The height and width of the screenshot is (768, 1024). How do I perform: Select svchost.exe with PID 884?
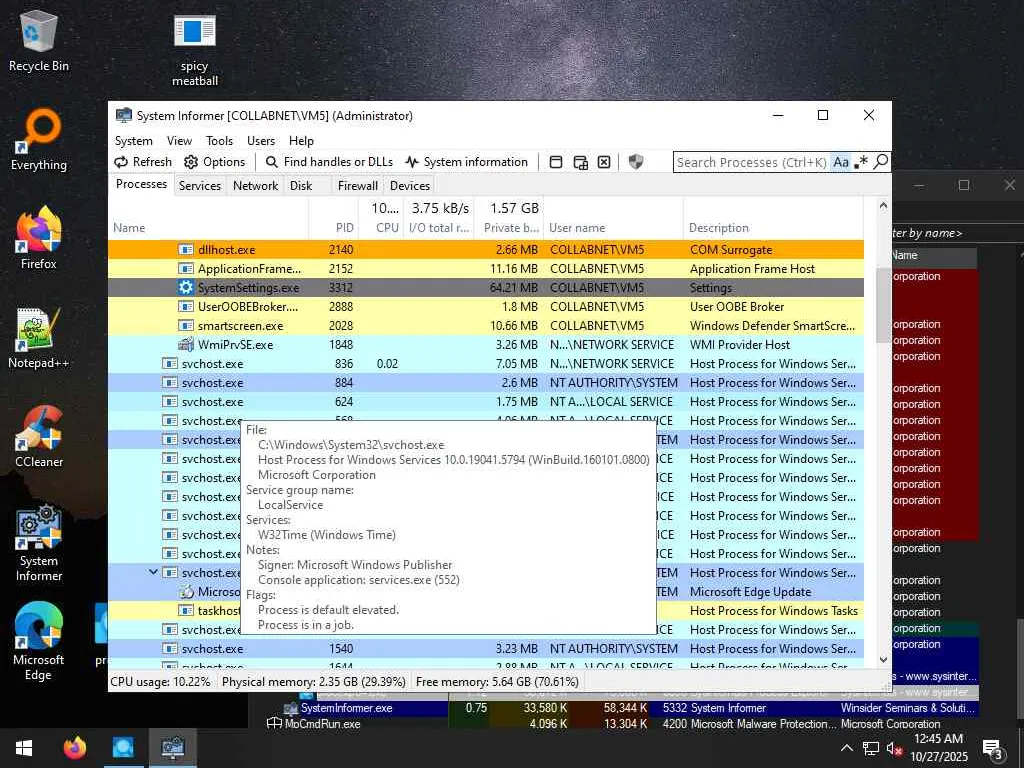486,383
